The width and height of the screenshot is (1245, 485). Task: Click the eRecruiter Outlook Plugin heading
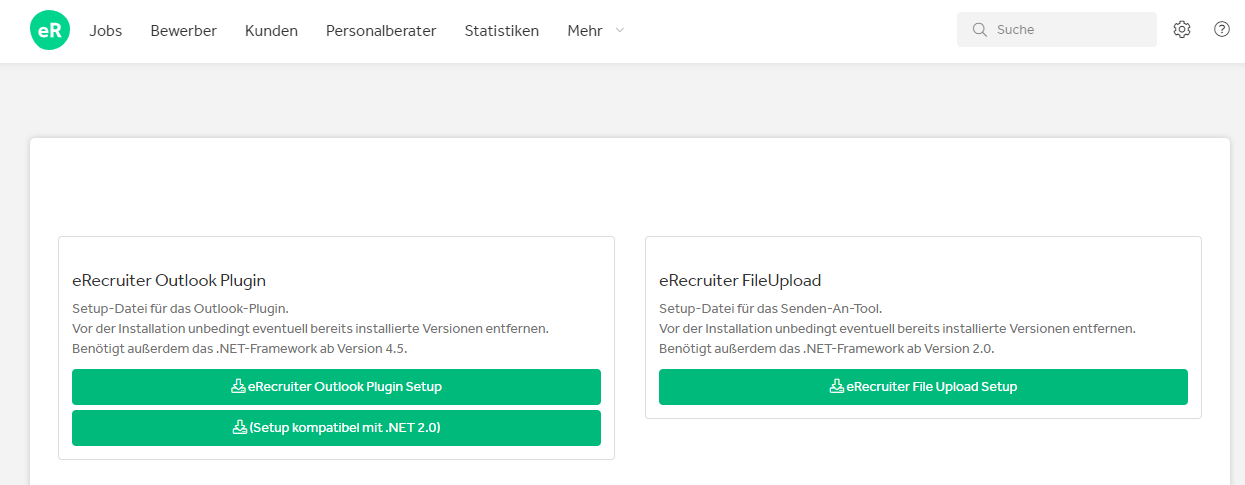pos(169,280)
